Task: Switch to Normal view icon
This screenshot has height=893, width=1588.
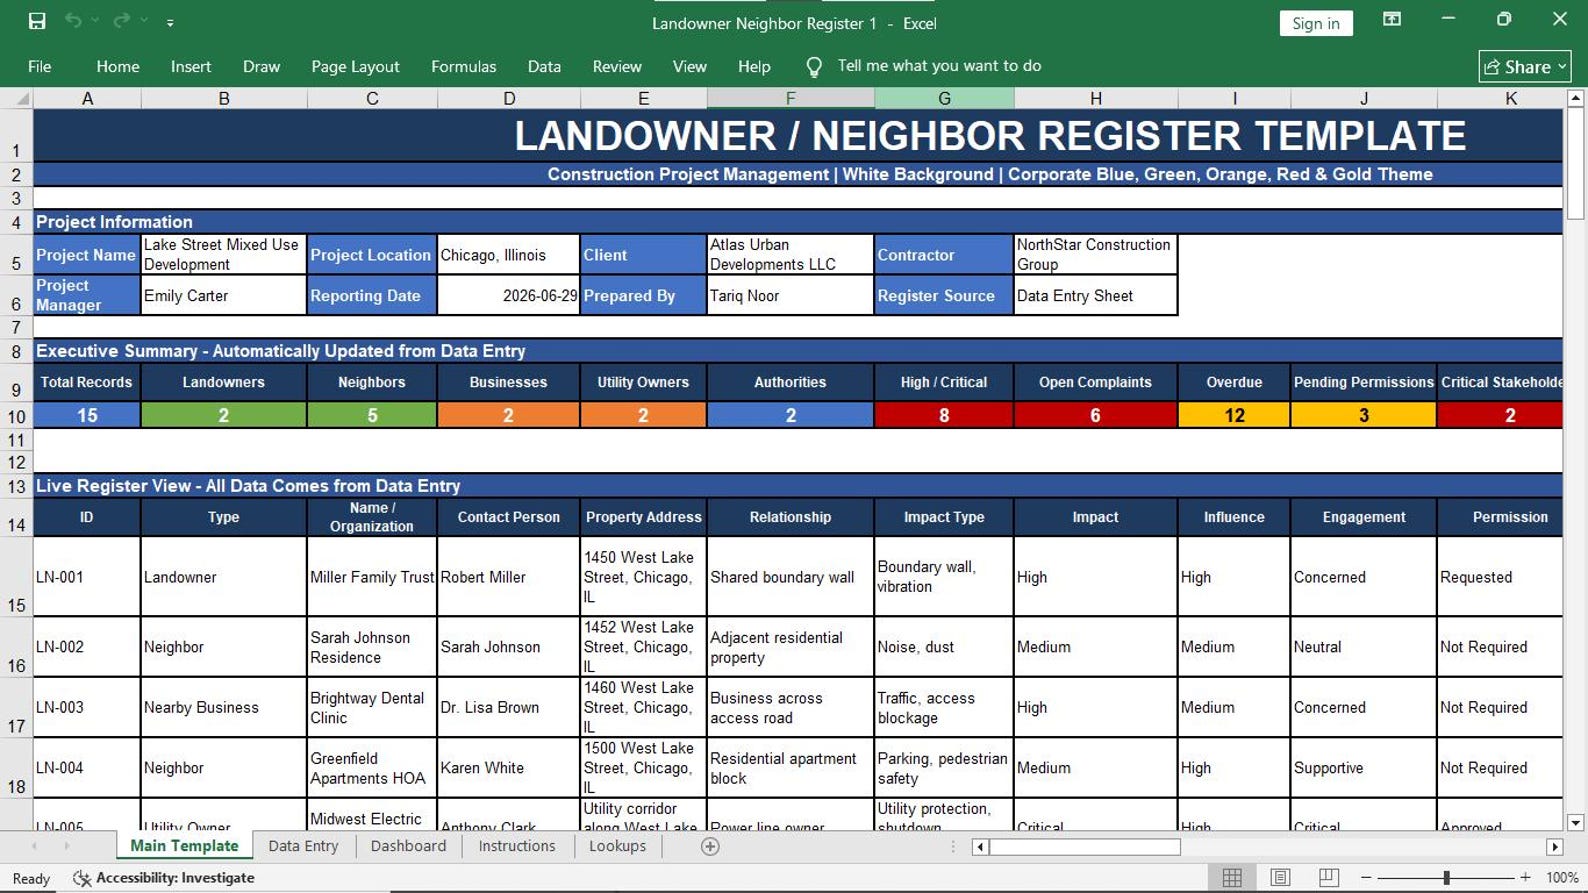Action: tap(1232, 877)
